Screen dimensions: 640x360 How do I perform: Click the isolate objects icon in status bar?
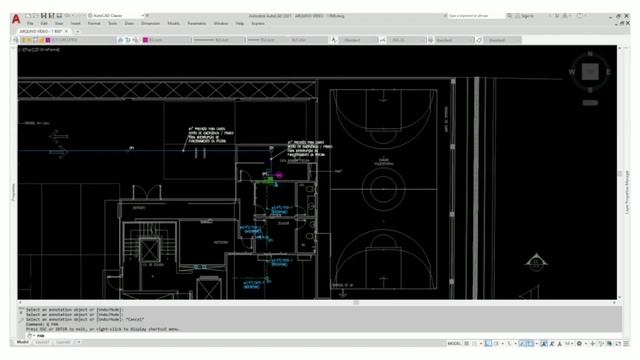click(601, 344)
